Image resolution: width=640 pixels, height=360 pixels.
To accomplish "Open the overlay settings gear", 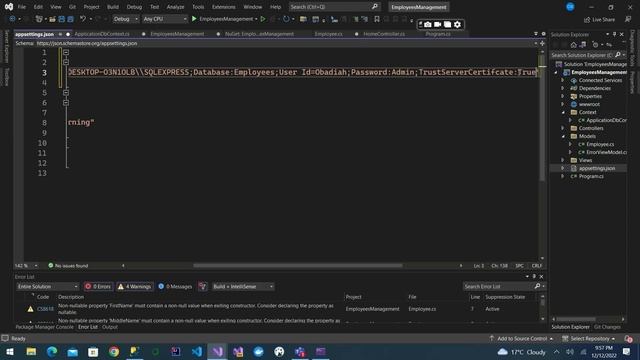I will [x=458, y=24].
